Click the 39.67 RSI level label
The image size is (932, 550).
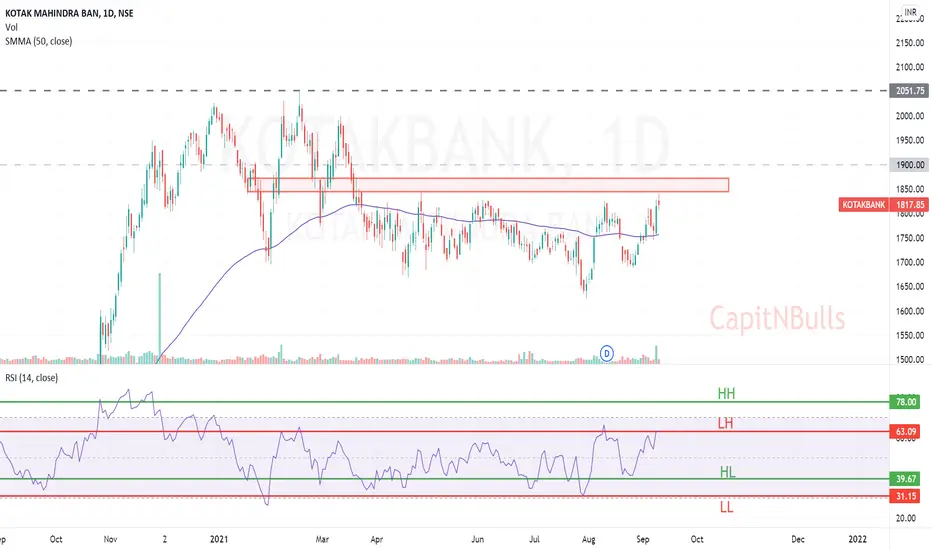pyautogui.click(x=905, y=479)
